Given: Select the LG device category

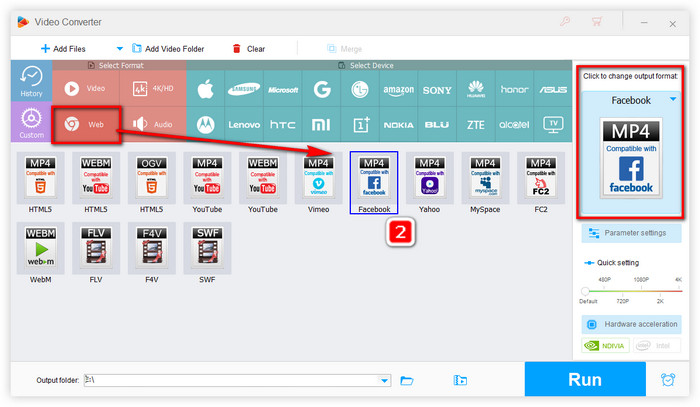Looking at the screenshot, I should tap(360, 90).
